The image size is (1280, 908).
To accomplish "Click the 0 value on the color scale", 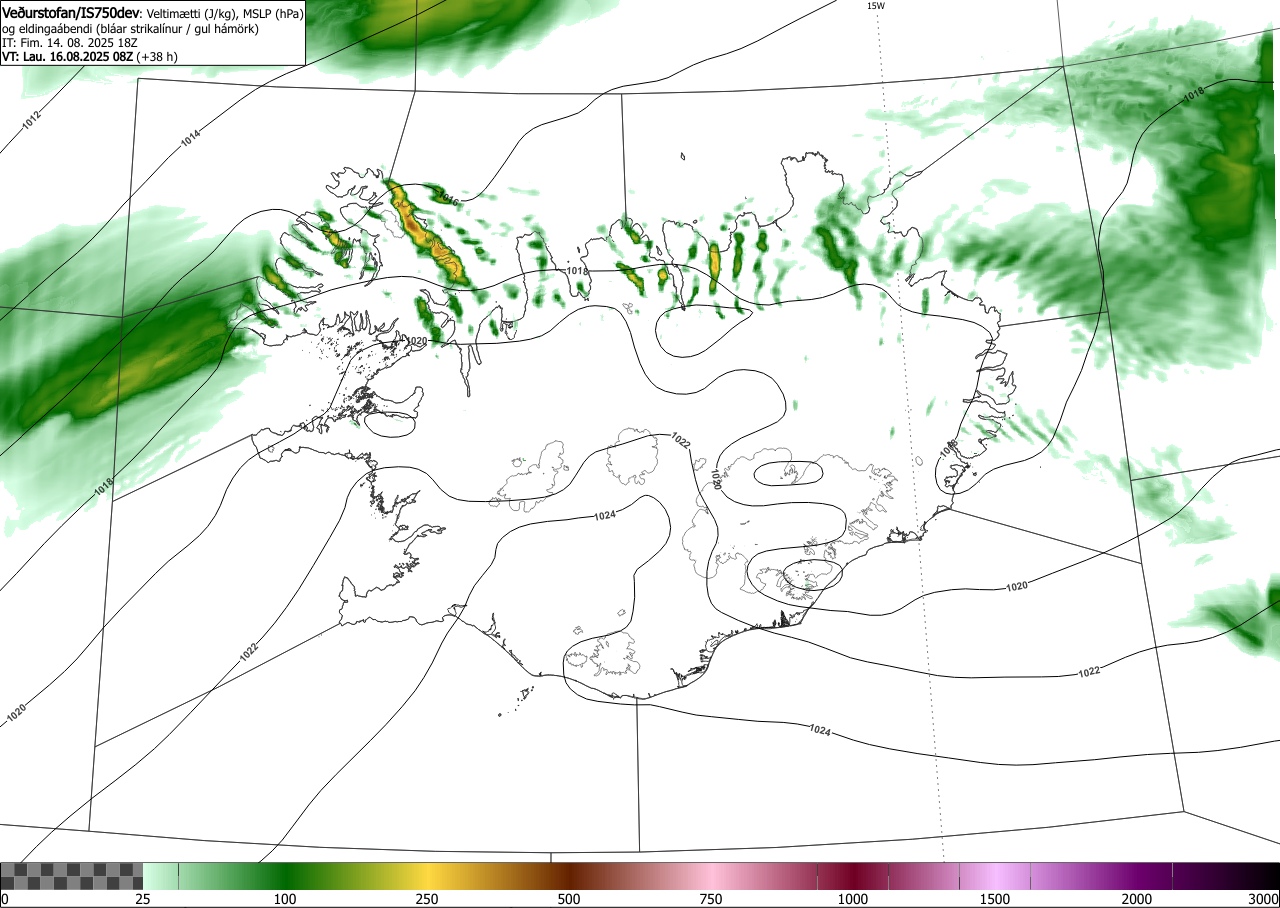I will 5,899.
